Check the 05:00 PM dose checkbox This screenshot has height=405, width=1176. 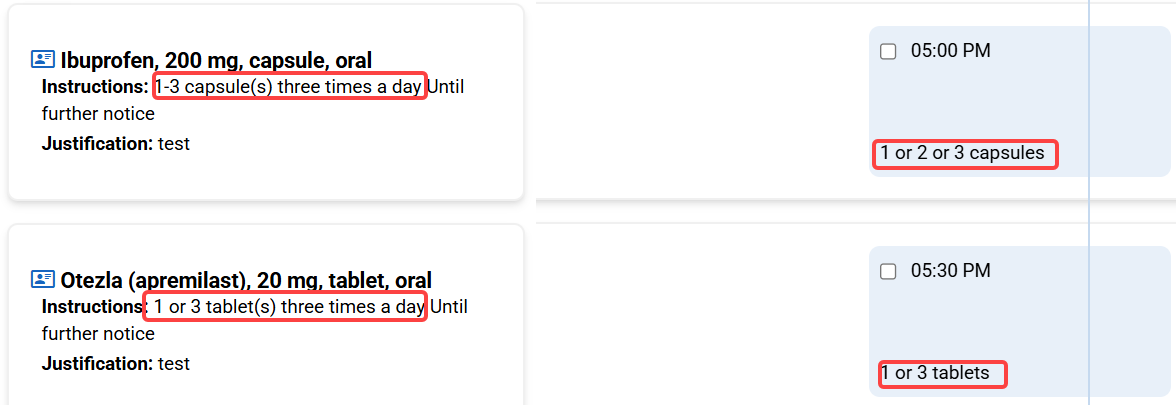[x=888, y=52]
